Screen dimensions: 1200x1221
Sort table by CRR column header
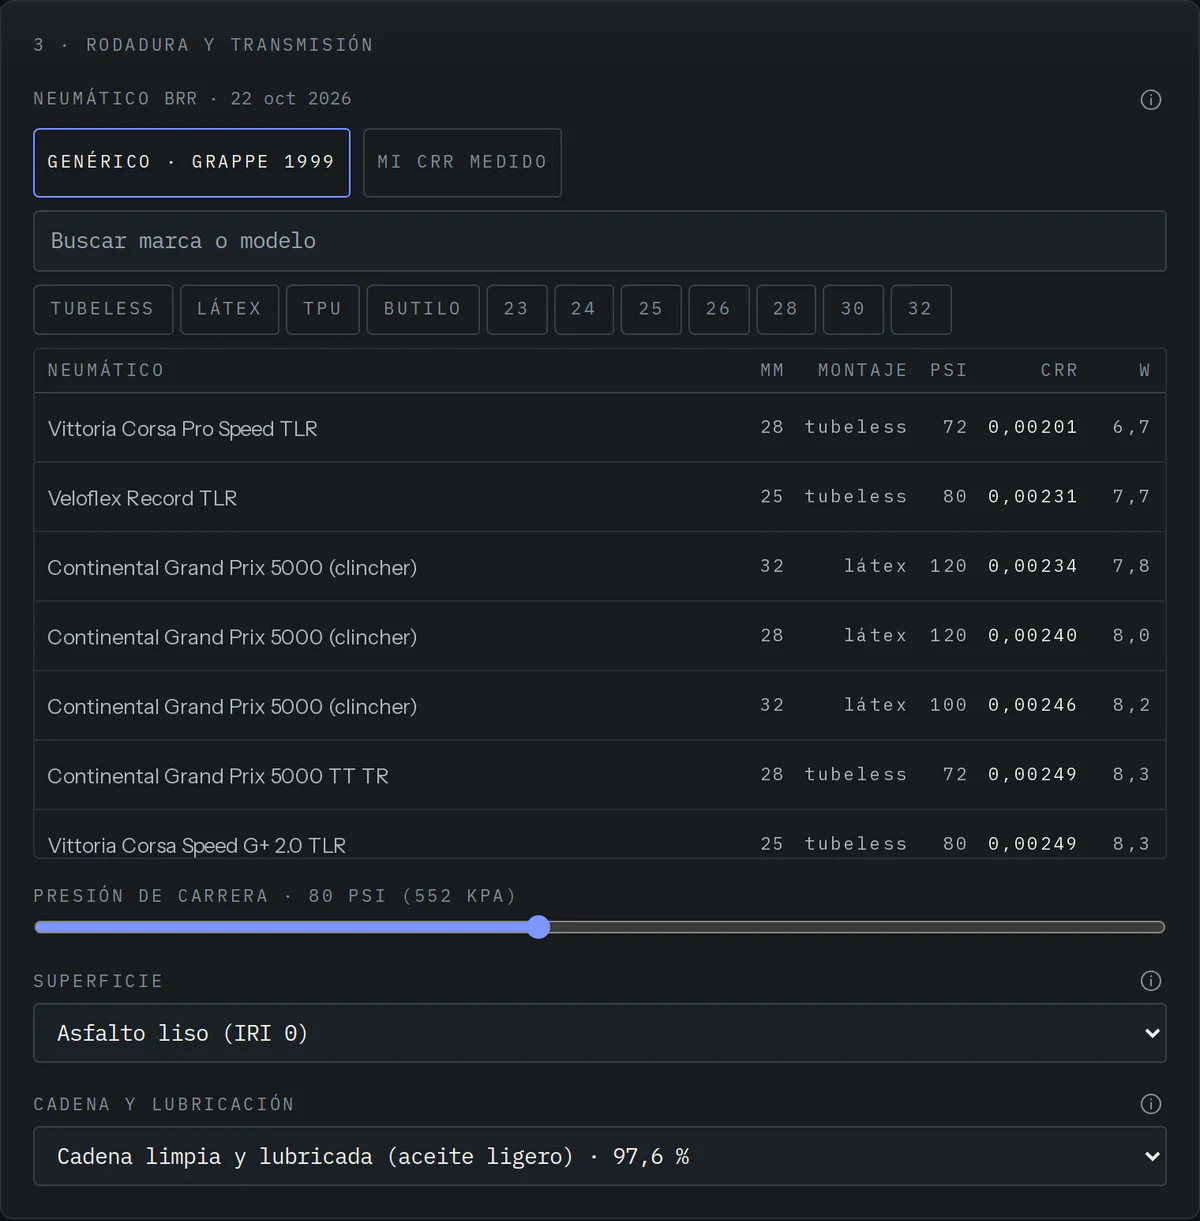(x=1059, y=371)
